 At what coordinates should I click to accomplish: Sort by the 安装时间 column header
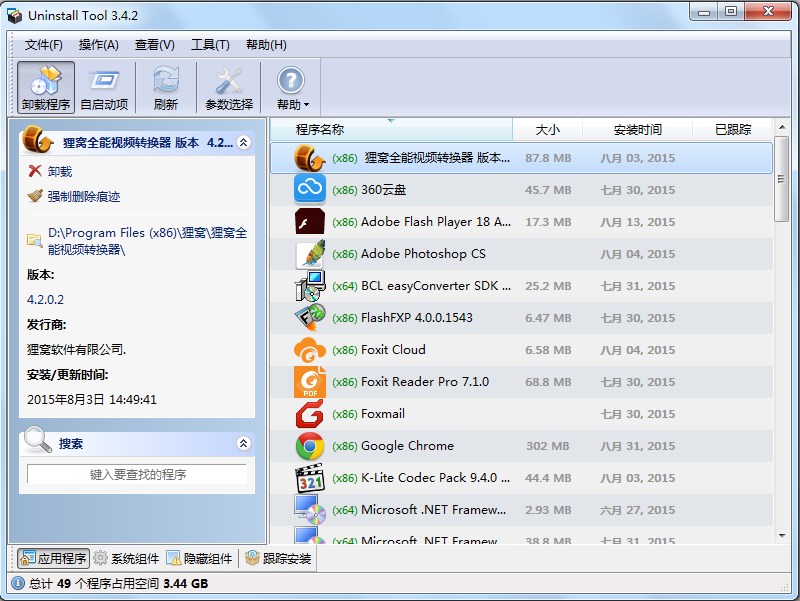point(638,130)
